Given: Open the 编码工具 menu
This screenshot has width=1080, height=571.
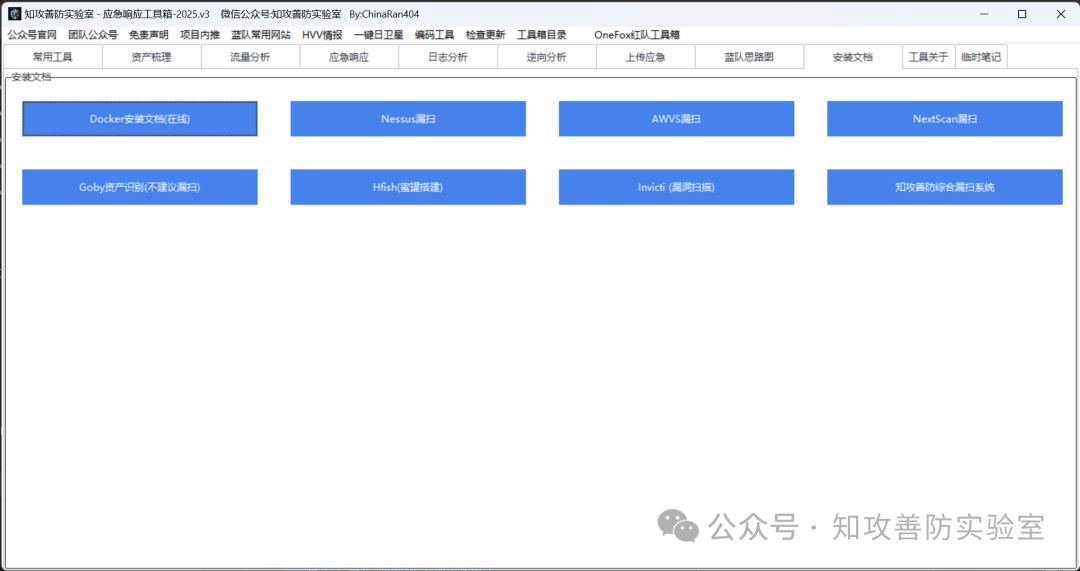Looking at the screenshot, I should point(435,35).
